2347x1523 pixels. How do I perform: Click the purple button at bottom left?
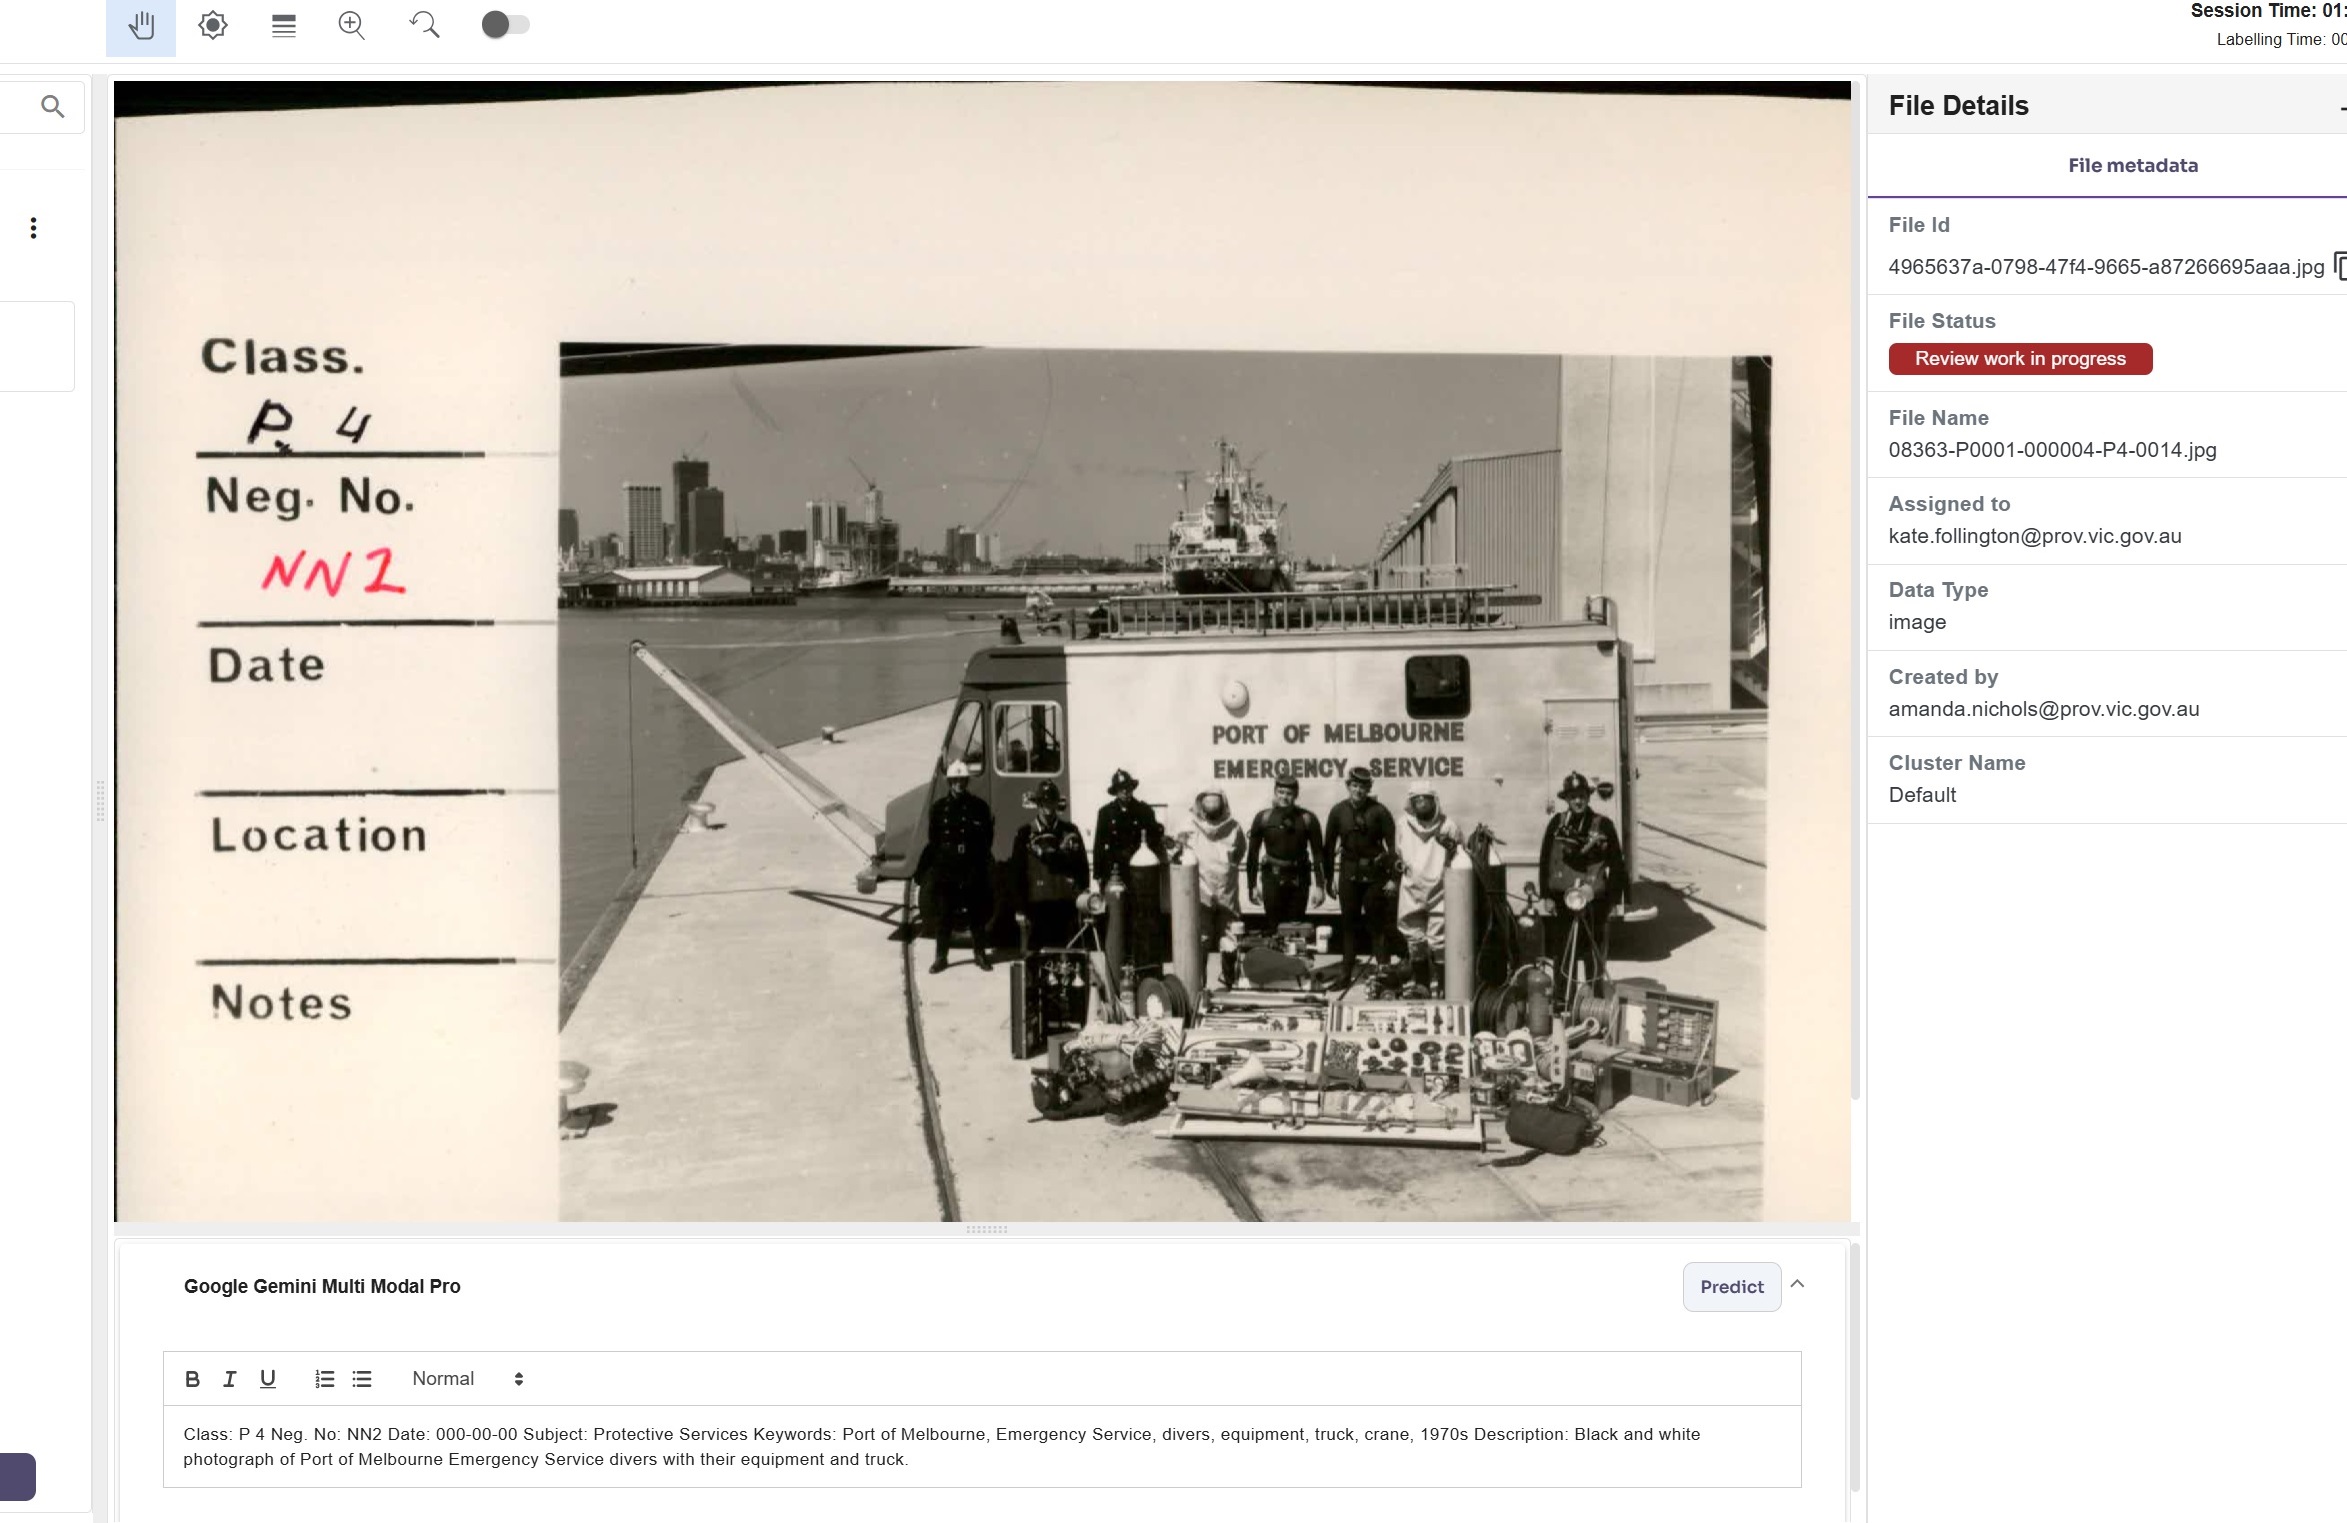pyautogui.click(x=17, y=1477)
